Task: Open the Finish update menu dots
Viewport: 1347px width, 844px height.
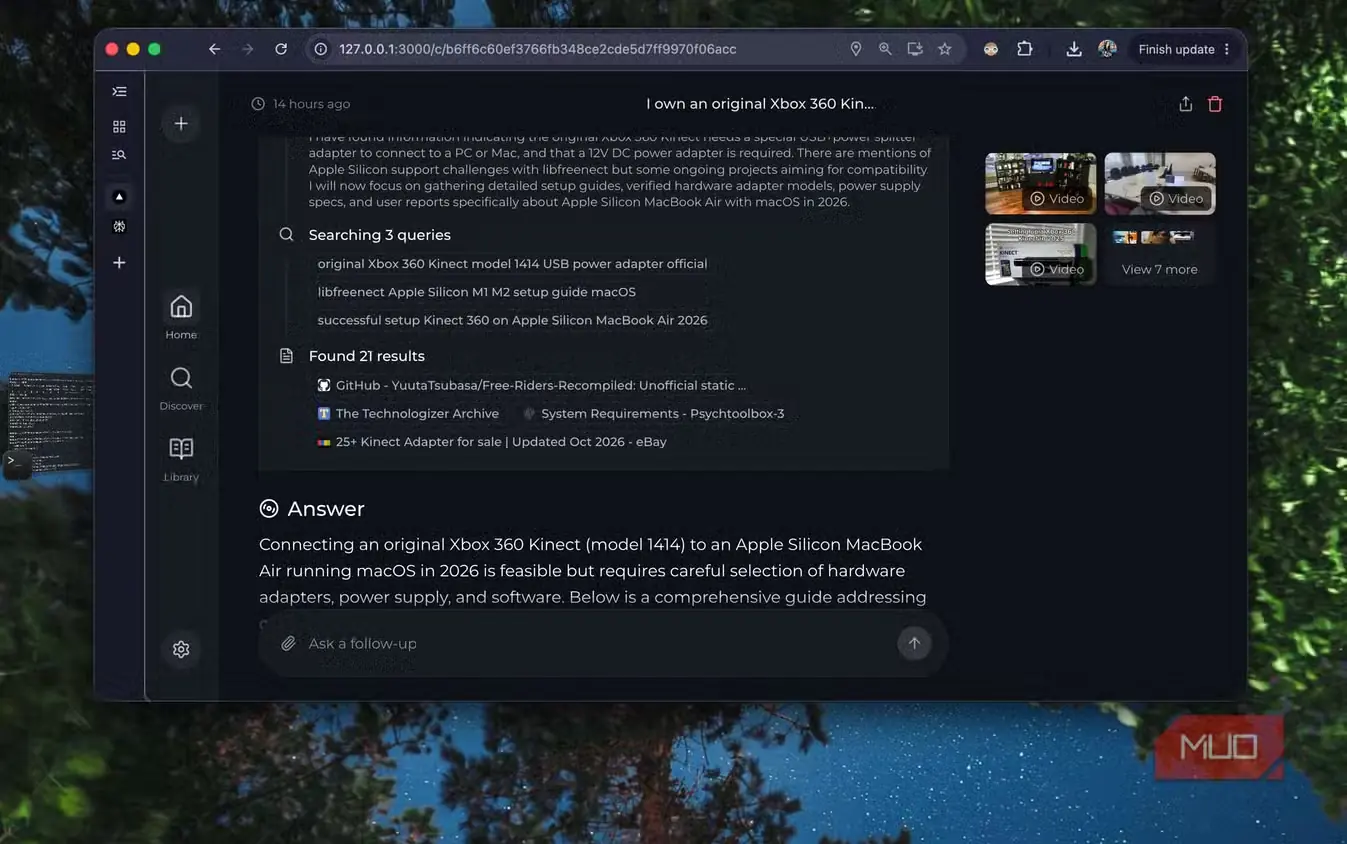Action: 1227,49
